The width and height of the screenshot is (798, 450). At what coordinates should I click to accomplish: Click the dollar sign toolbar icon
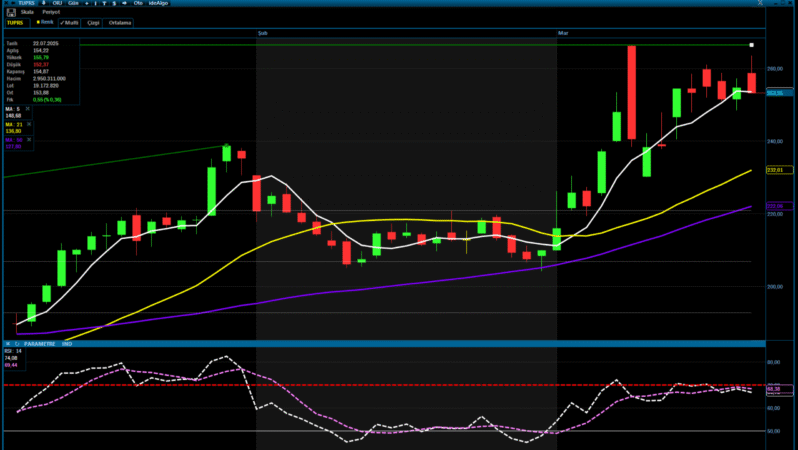pyautogui.click(x=113, y=3)
